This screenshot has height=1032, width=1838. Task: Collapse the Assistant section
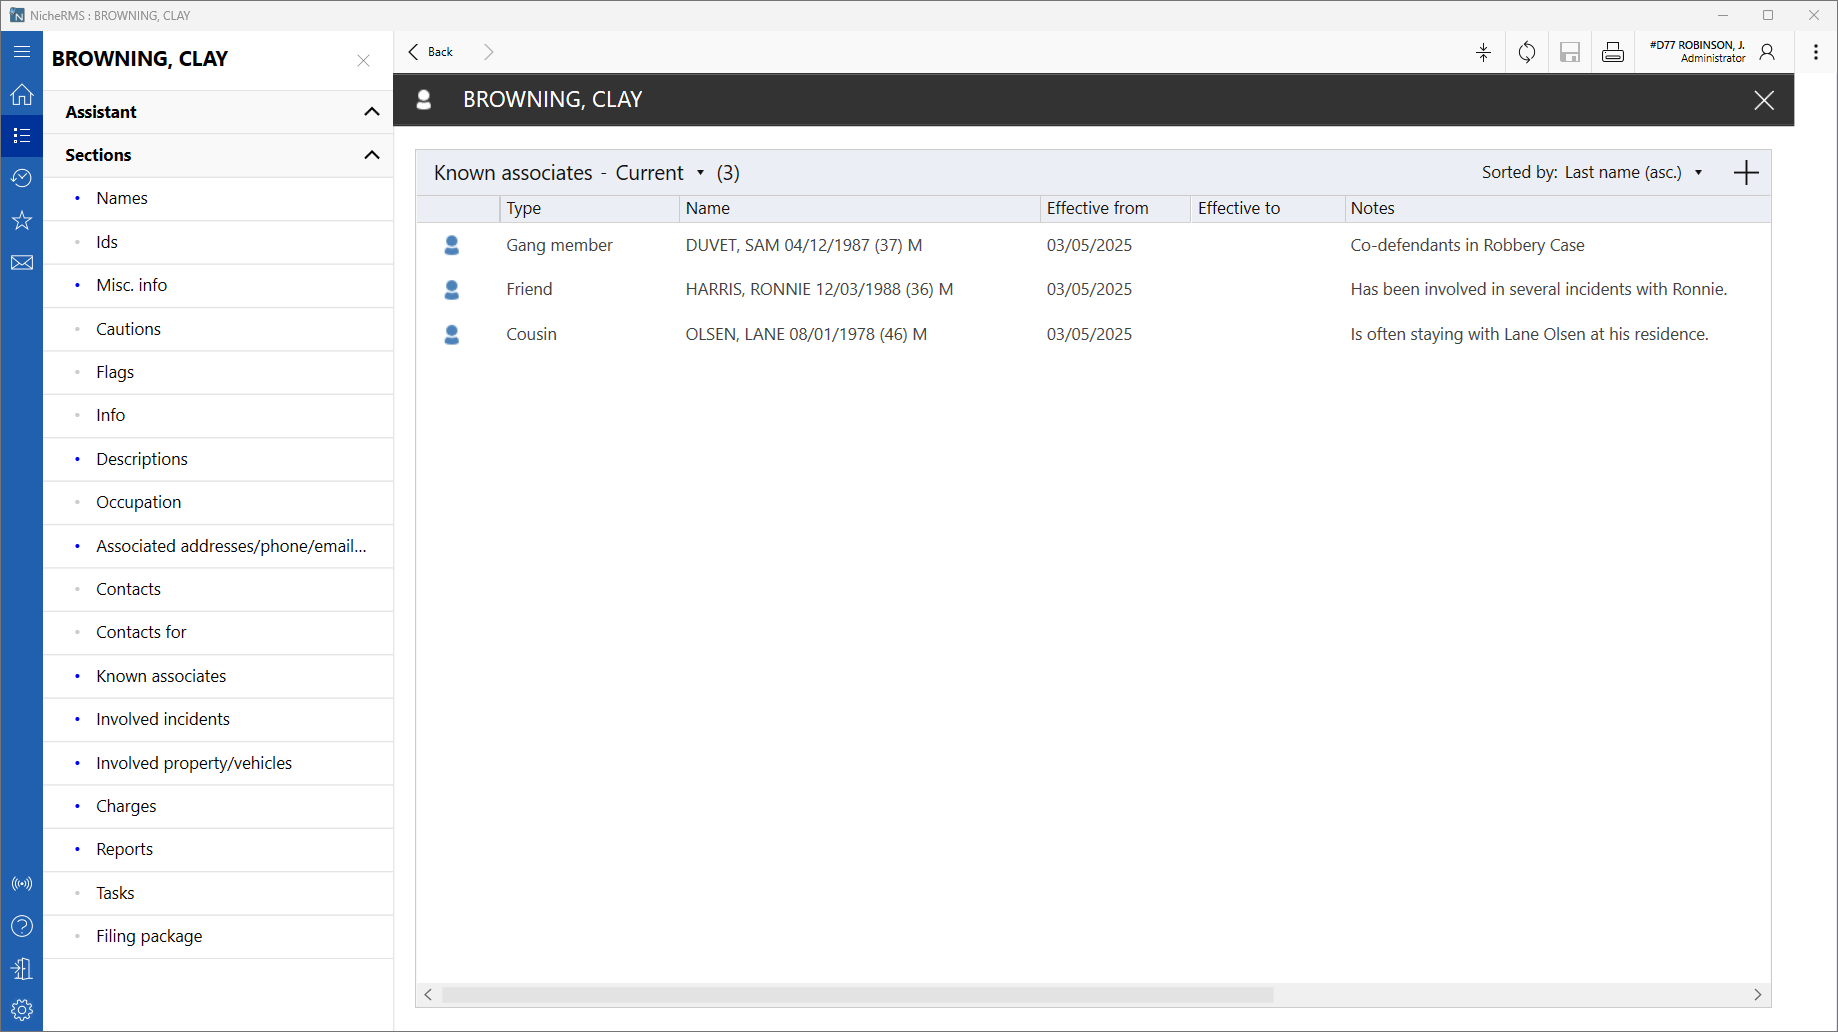pos(371,112)
